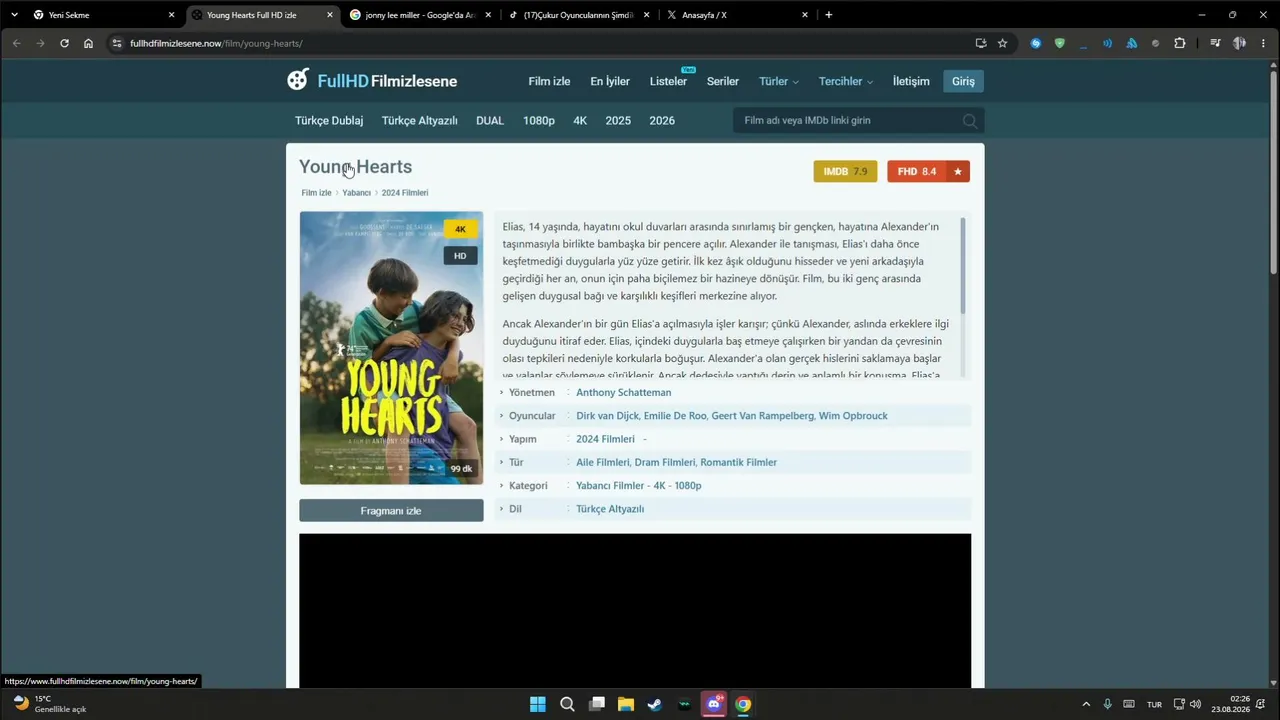Viewport: 1280px width, 720px height.
Task: Show hidden system tray icons
Action: point(1086,704)
